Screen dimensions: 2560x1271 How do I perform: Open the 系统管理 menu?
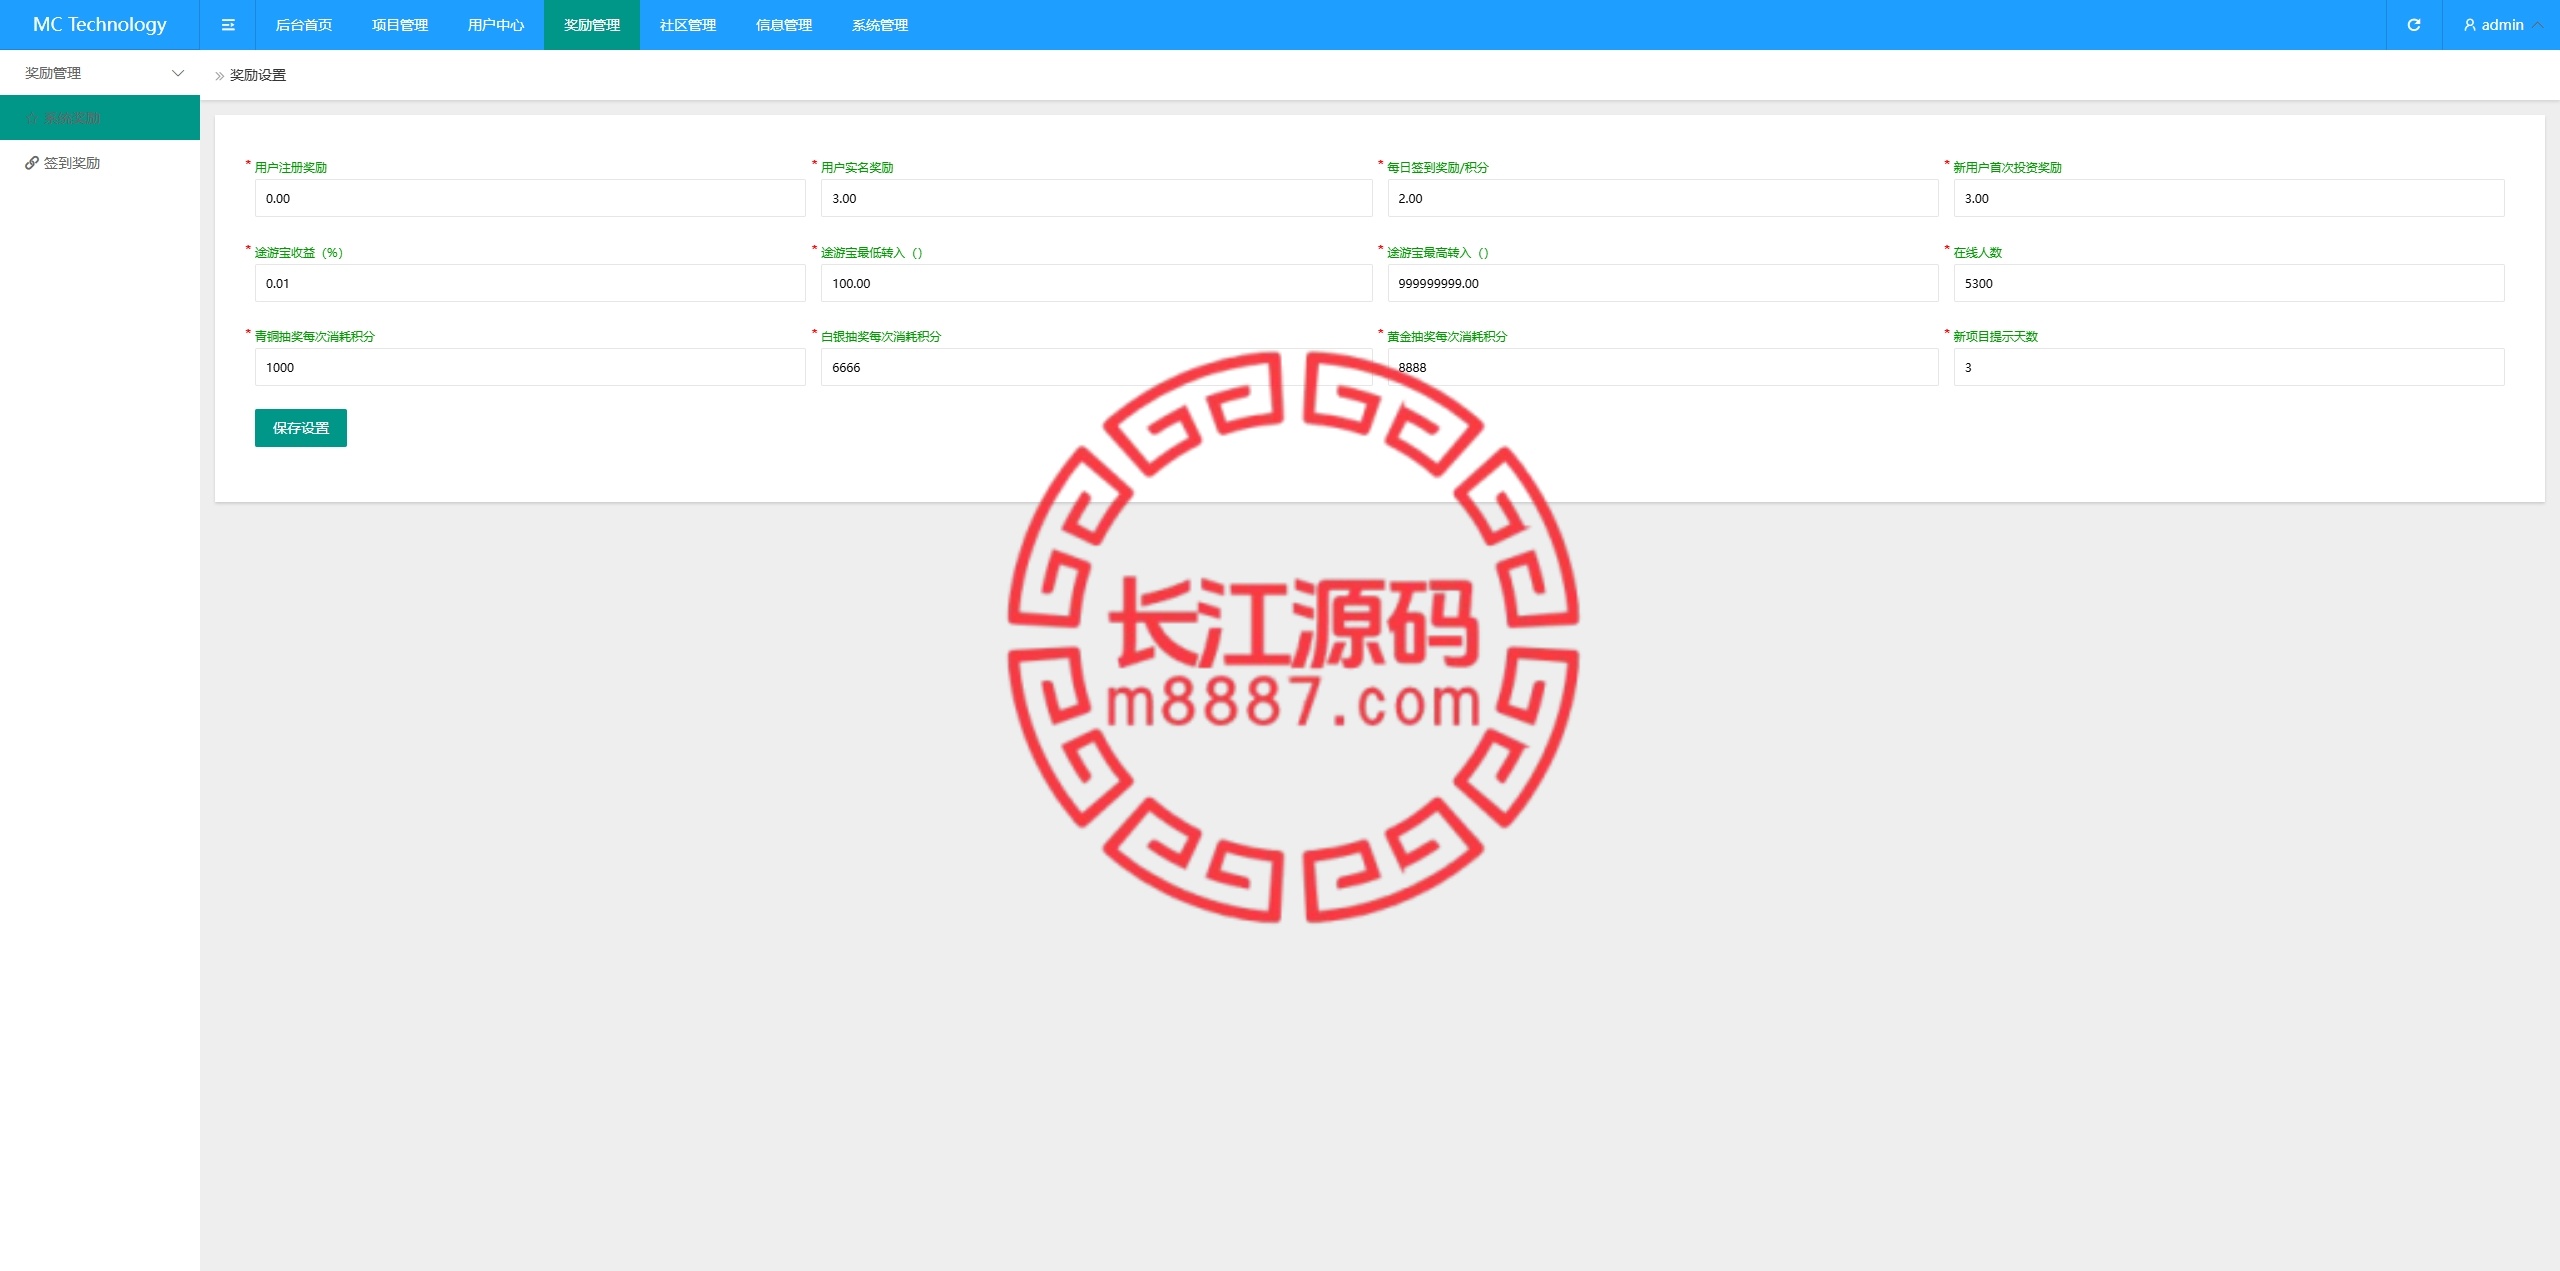point(880,25)
